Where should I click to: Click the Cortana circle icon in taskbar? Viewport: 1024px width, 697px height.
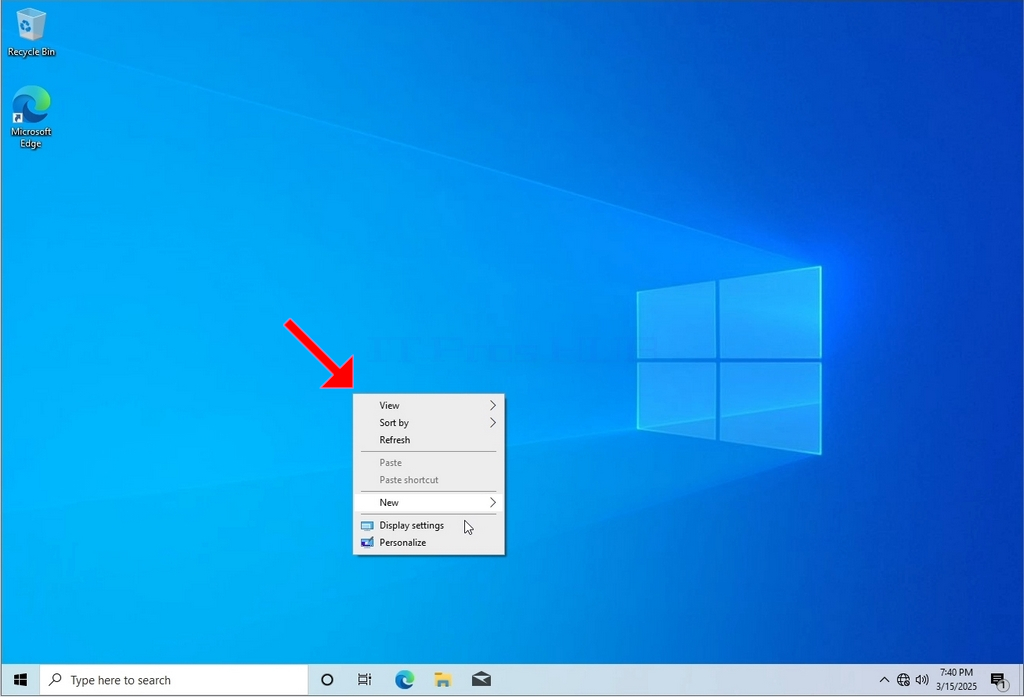pyautogui.click(x=327, y=680)
